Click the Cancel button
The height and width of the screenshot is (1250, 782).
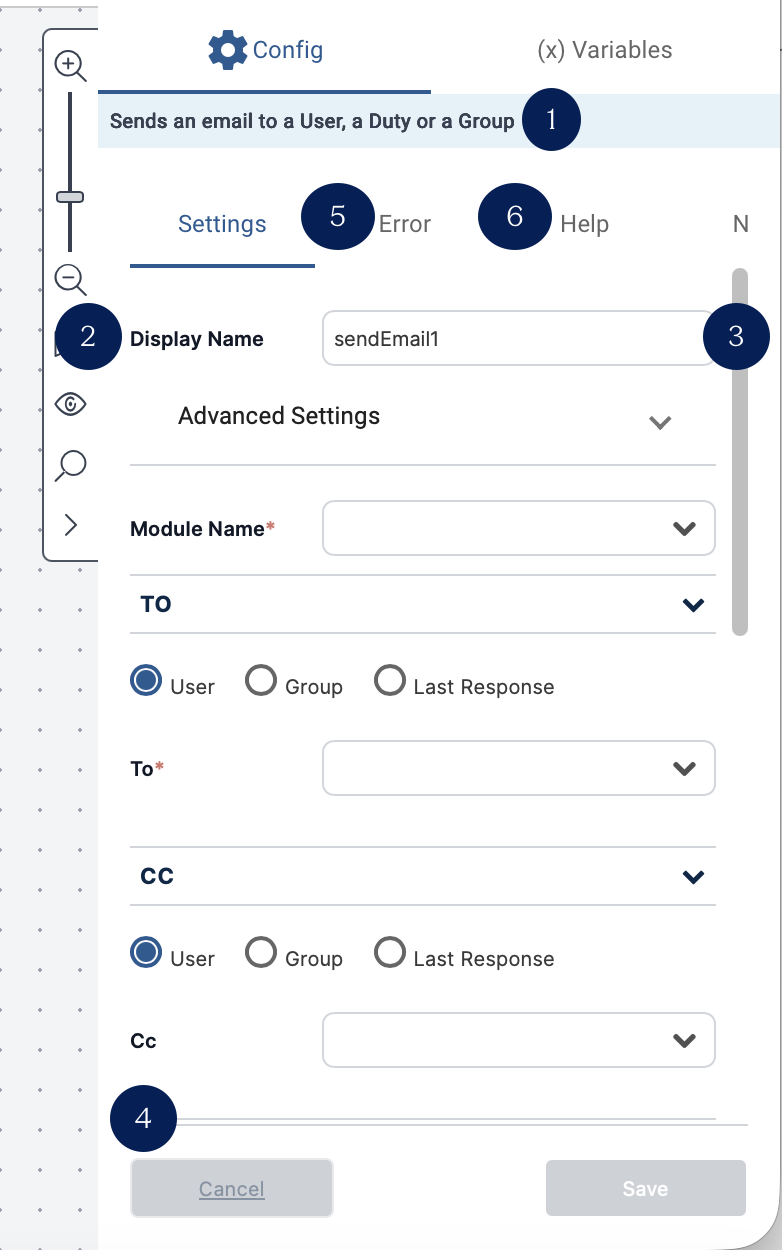(x=231, y=1188)
